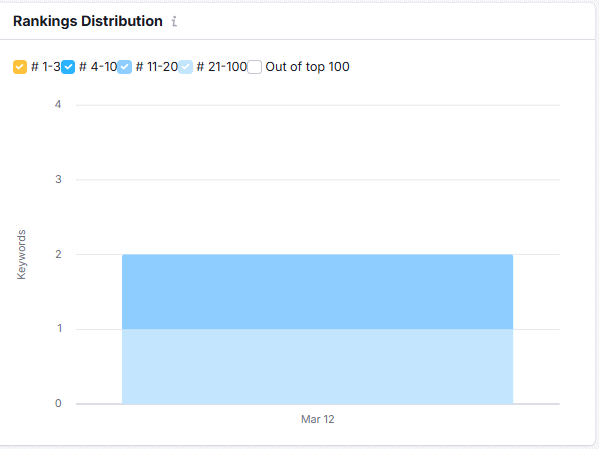The image size is (599, 449).
Task: Toggle the # 4-10 checkbox
Action: [x=68, y=67]
